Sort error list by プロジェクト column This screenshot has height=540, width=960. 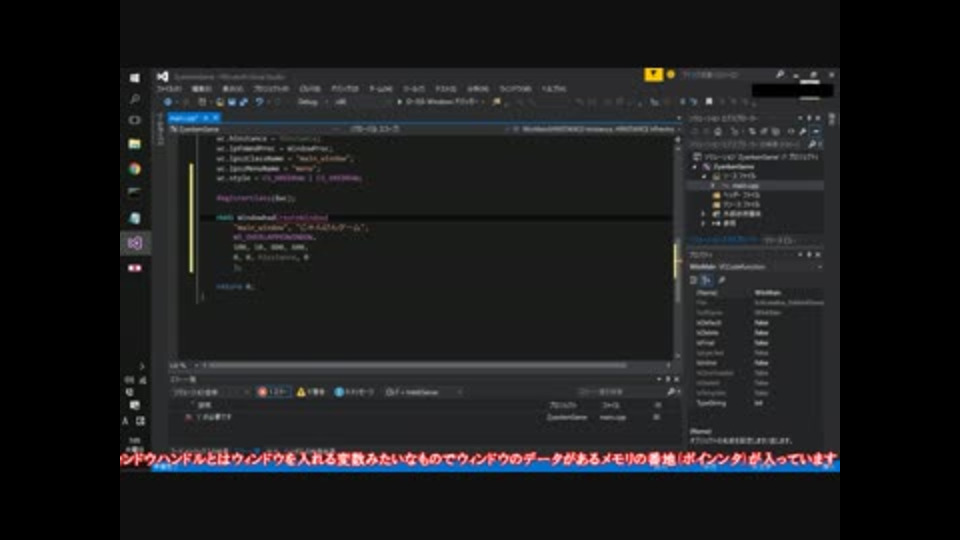click(563, 405)
